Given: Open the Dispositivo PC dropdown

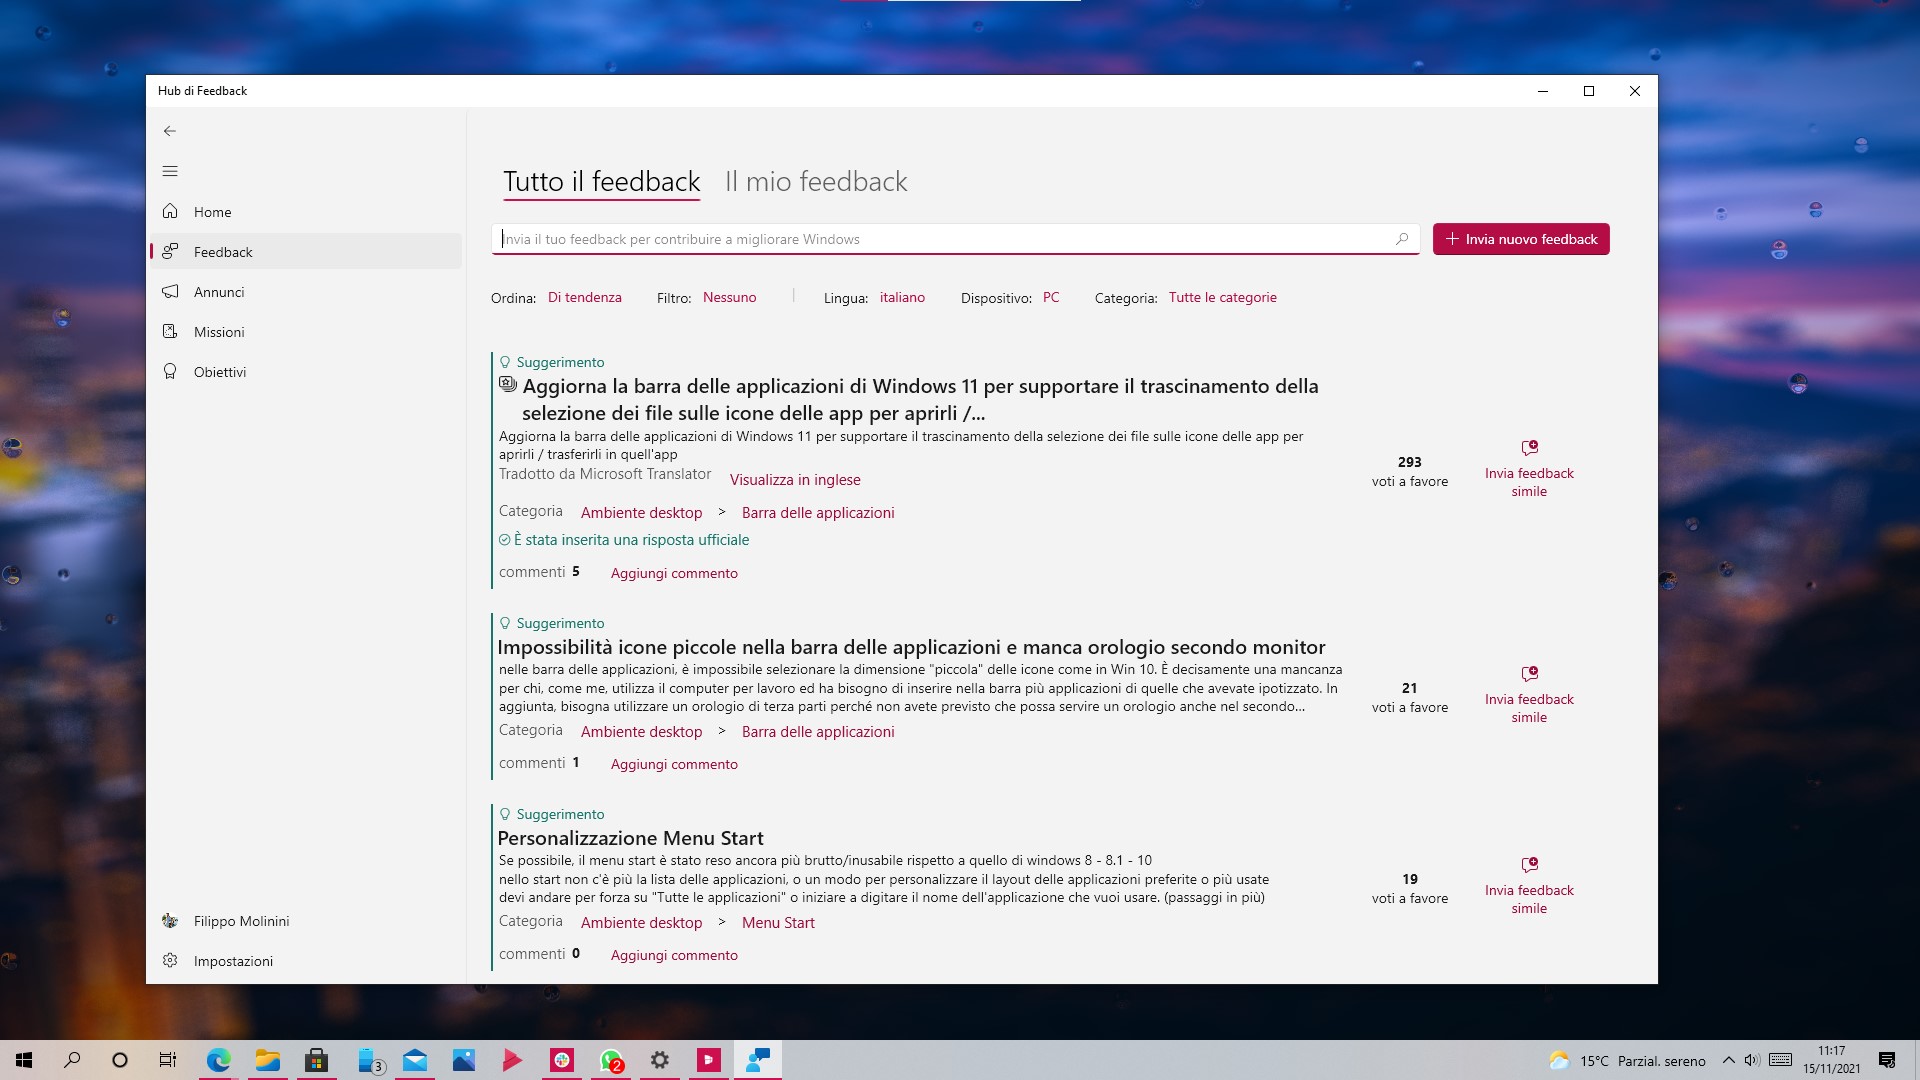Looking at the screenshot, I should [1051, 297].
